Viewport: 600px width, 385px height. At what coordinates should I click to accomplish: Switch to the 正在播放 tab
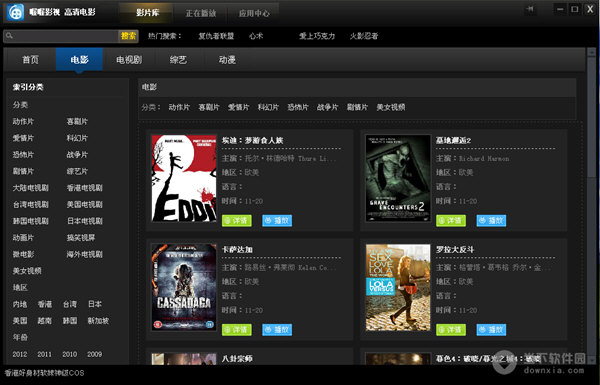pyautogui.click(x=201, y=13)
